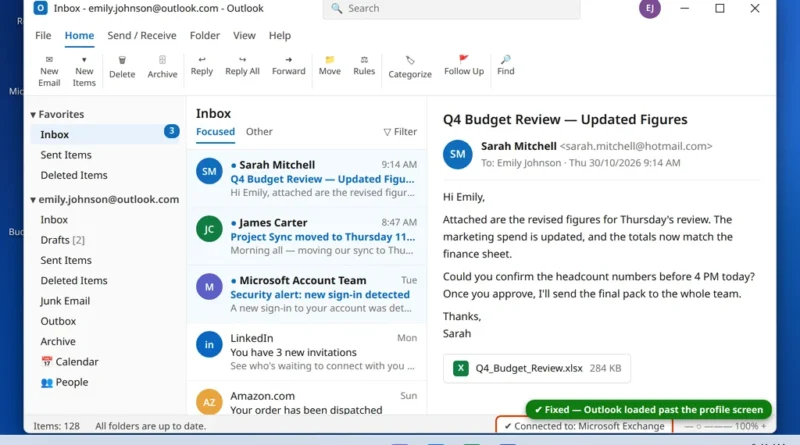This screenshot has height=445, width=800.
Task: Open People from the folder pane
Action: [64, 382]
